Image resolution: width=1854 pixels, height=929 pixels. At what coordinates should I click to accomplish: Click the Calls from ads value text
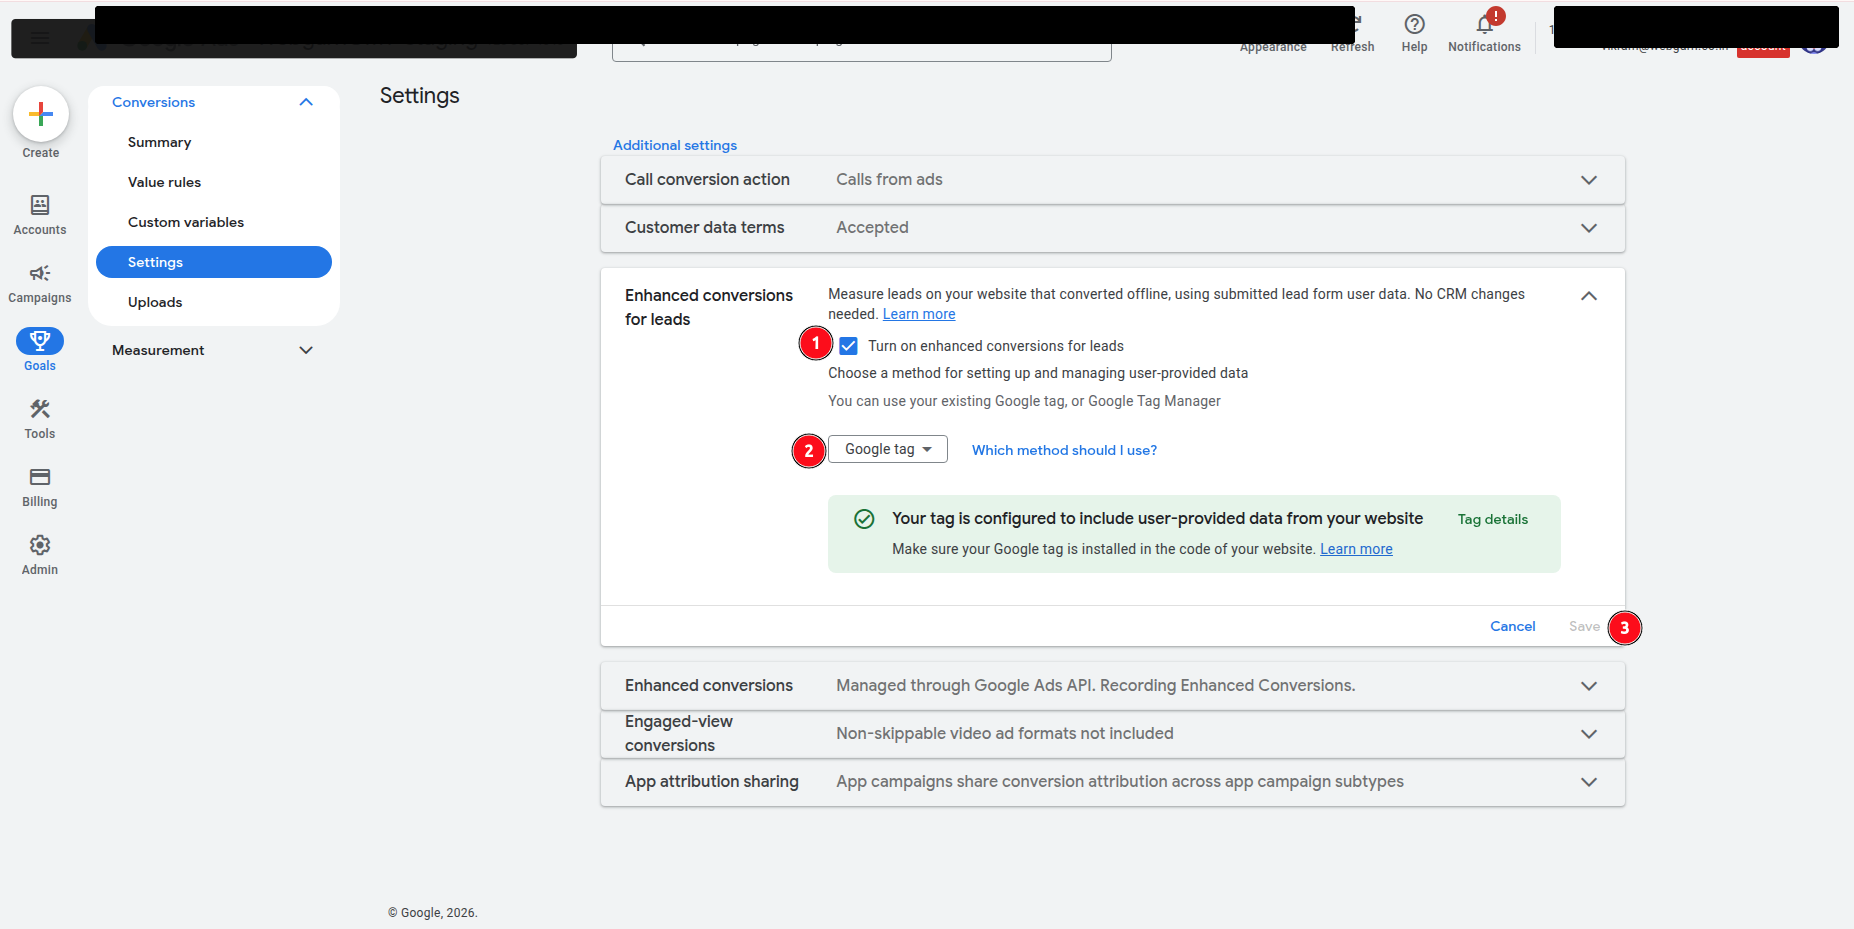click(x=889, y=180)
